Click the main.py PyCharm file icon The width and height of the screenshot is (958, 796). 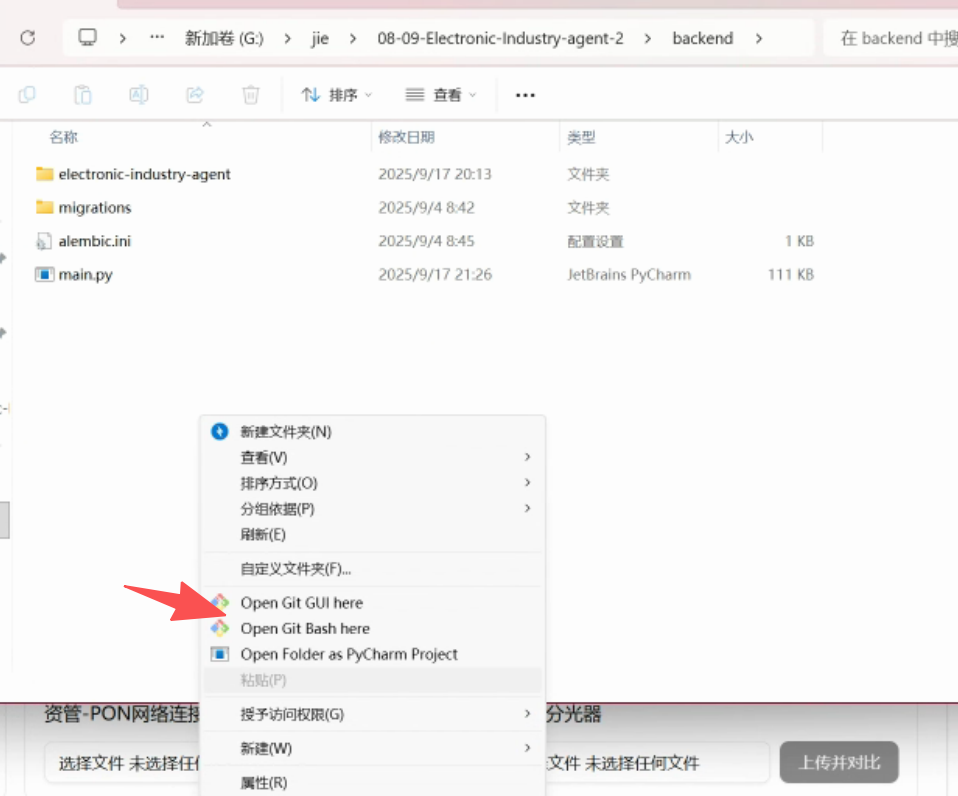coord(44,274)
